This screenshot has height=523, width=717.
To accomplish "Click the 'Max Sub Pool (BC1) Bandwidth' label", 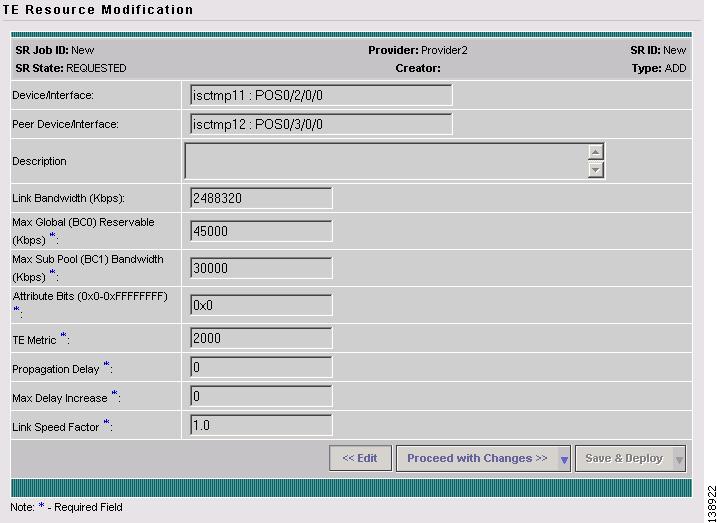I will (88, 259).
